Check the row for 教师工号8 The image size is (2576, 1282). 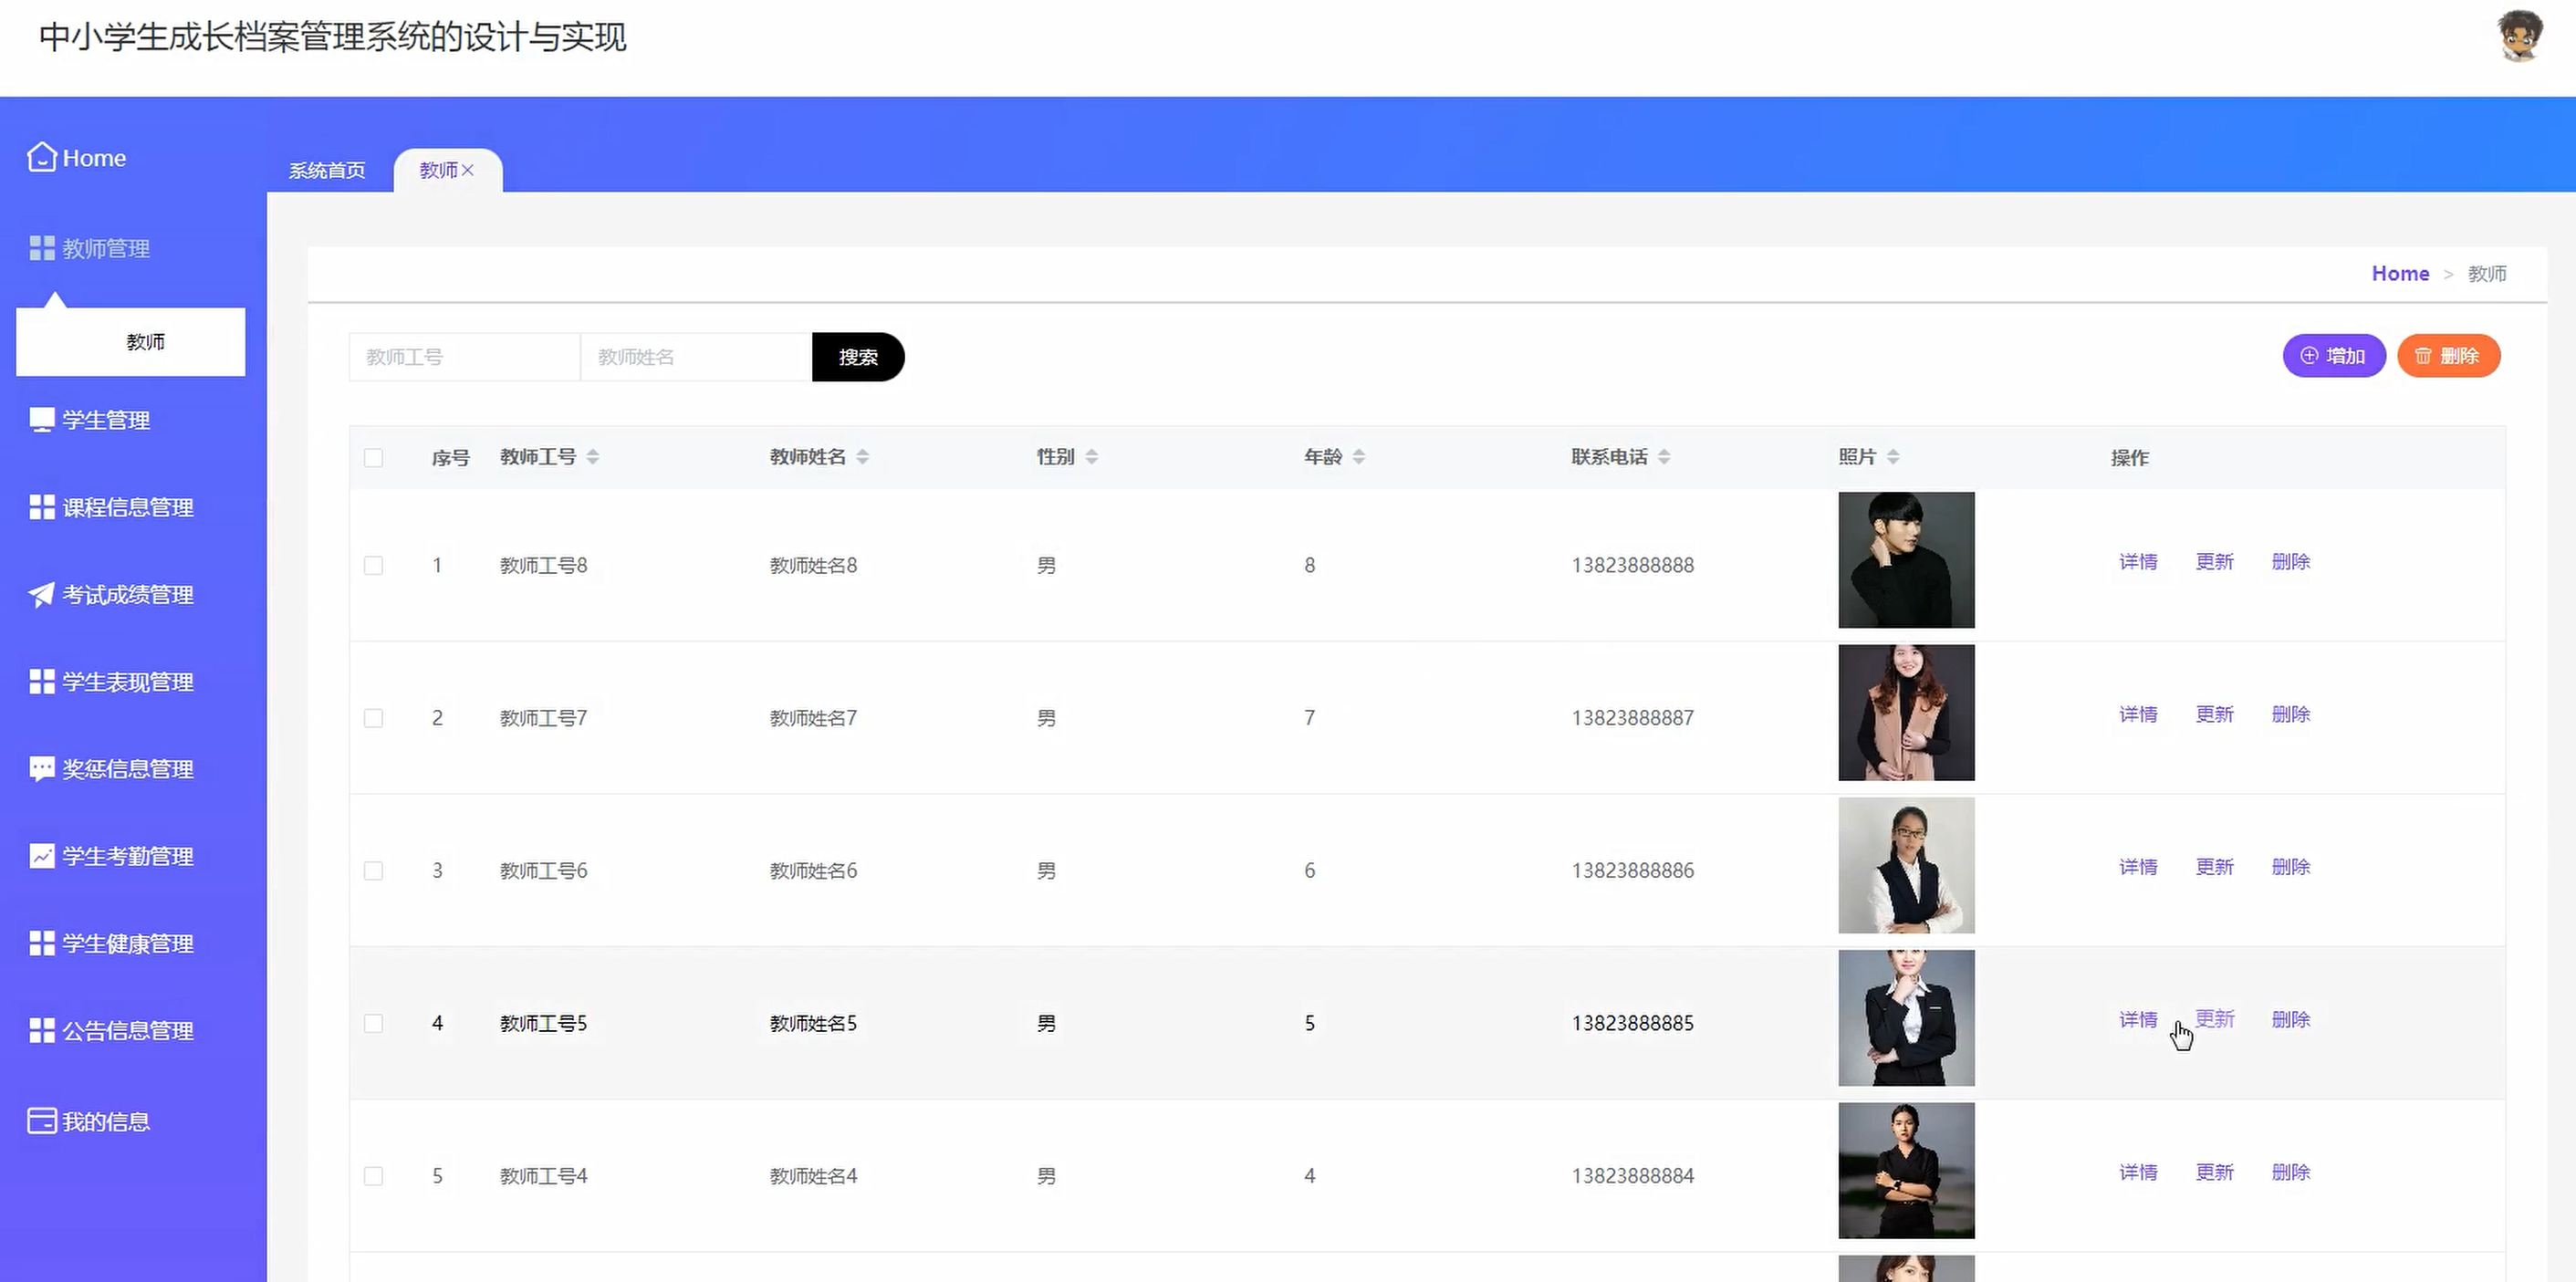click(374, 565)
